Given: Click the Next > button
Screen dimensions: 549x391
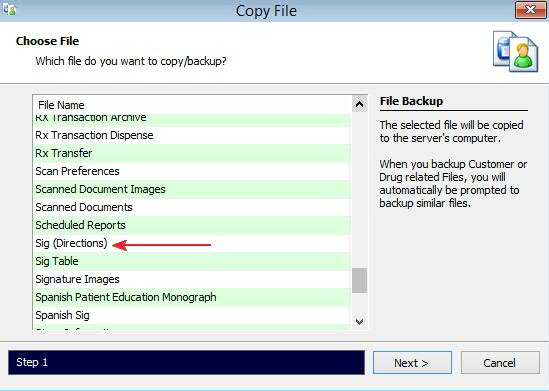Looking at the screenshot, I should click(412, 363).
